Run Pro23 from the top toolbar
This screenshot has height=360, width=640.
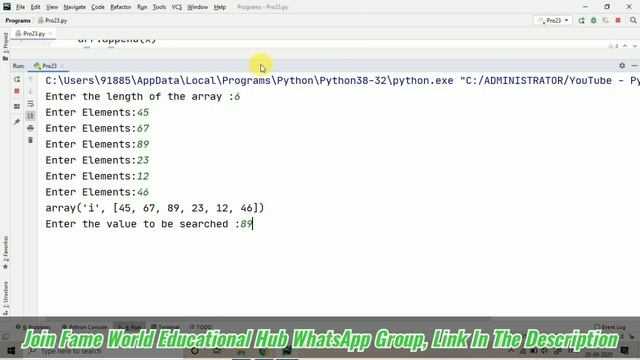pyautogui.click(x=581, y=20)
